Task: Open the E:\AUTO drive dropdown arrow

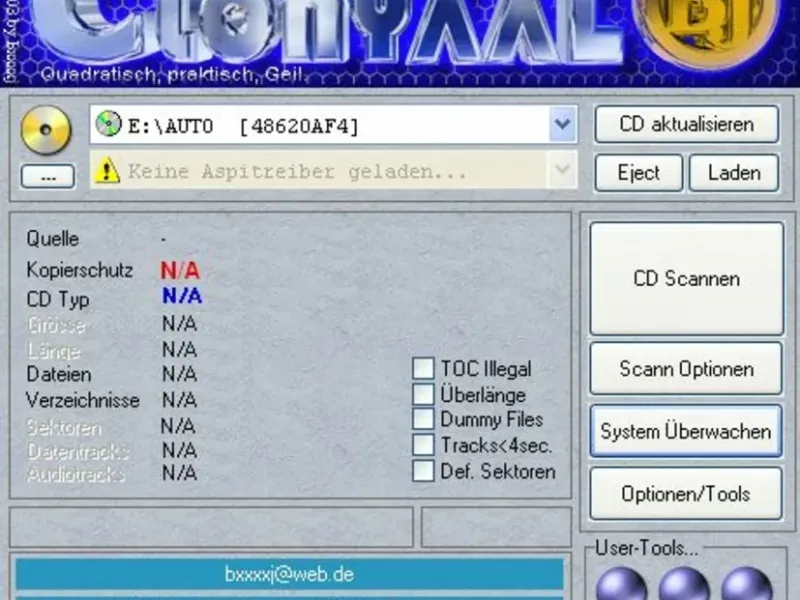Action: click(563, 124)
